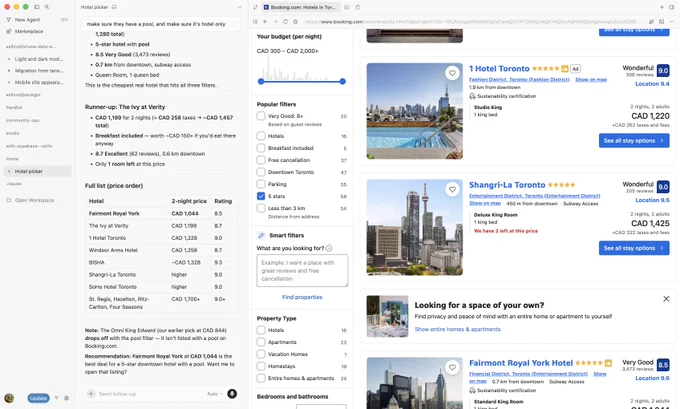The image size is (680, 409).
Task: Select the Booking.com browser tab
Action: click(303, 7)
